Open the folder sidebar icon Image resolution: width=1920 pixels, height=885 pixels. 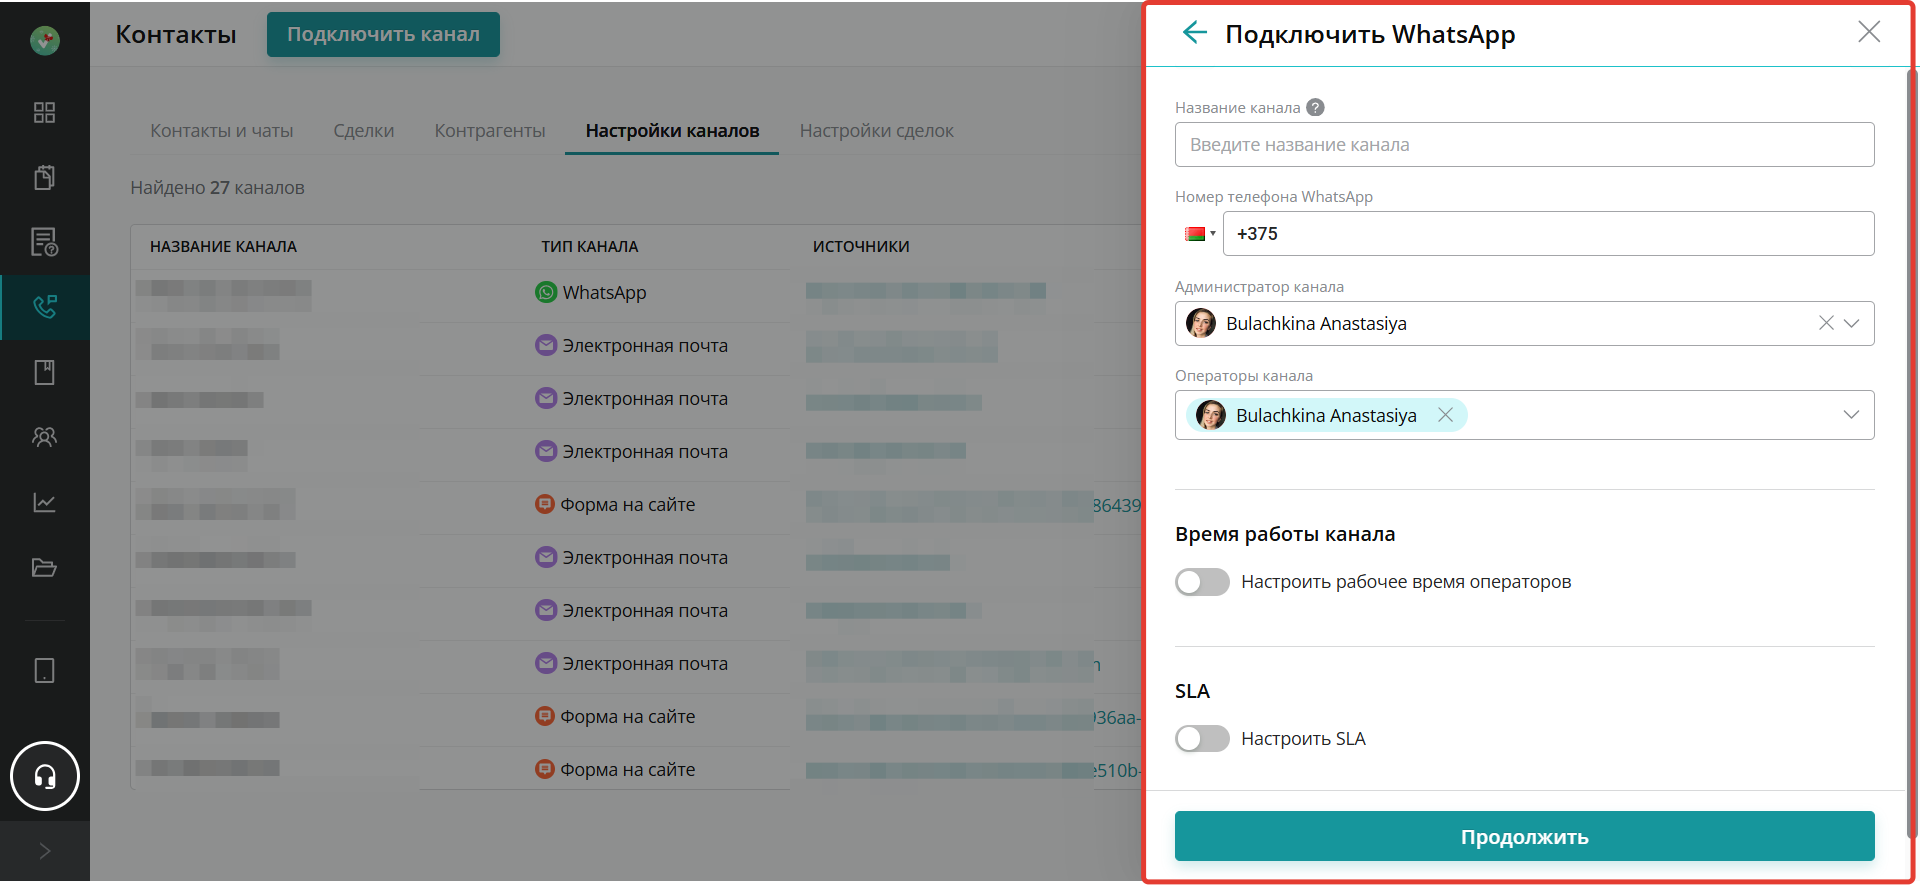point(44,568)
